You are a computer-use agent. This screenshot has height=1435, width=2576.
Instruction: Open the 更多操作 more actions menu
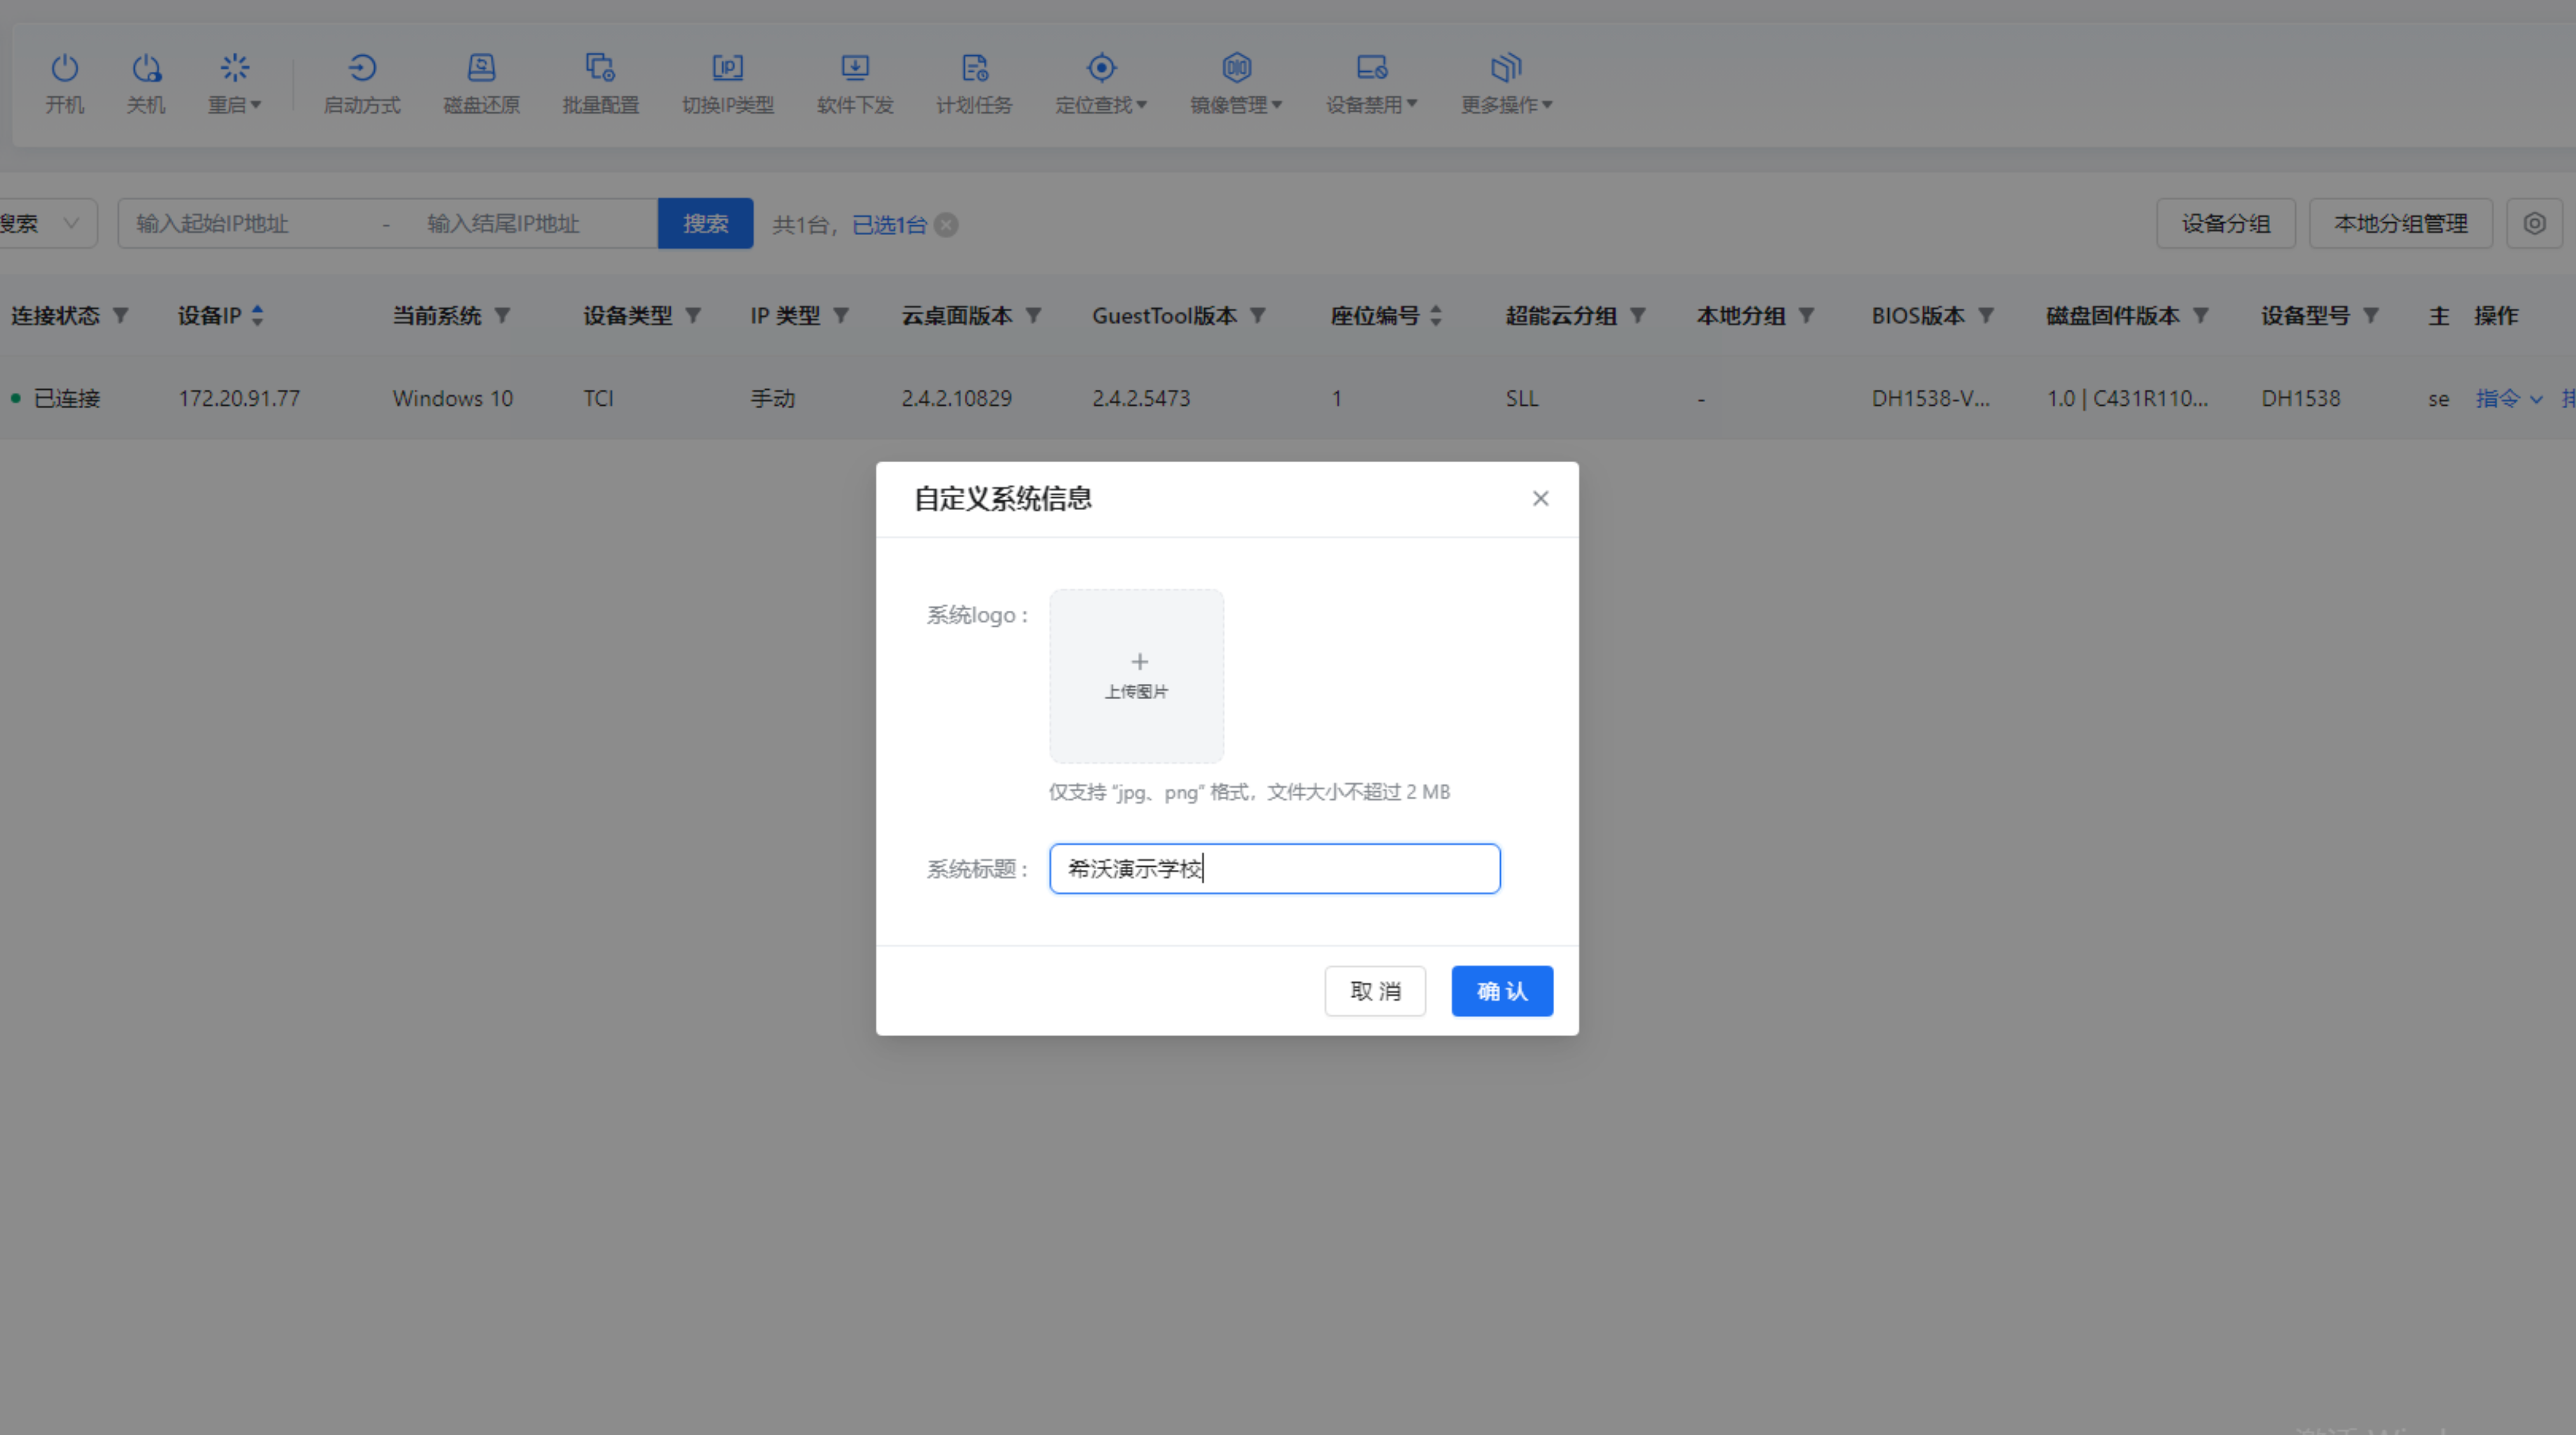(x=1506, y=104)
